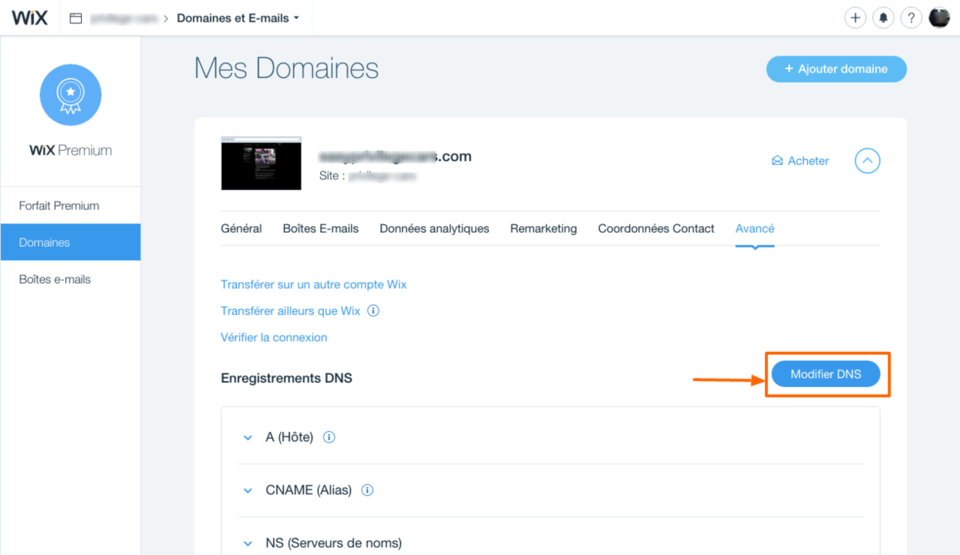The height and width of the screenshot is (555, 960).
Task: Click the Mes Domaines title
Action: (286, 68)
